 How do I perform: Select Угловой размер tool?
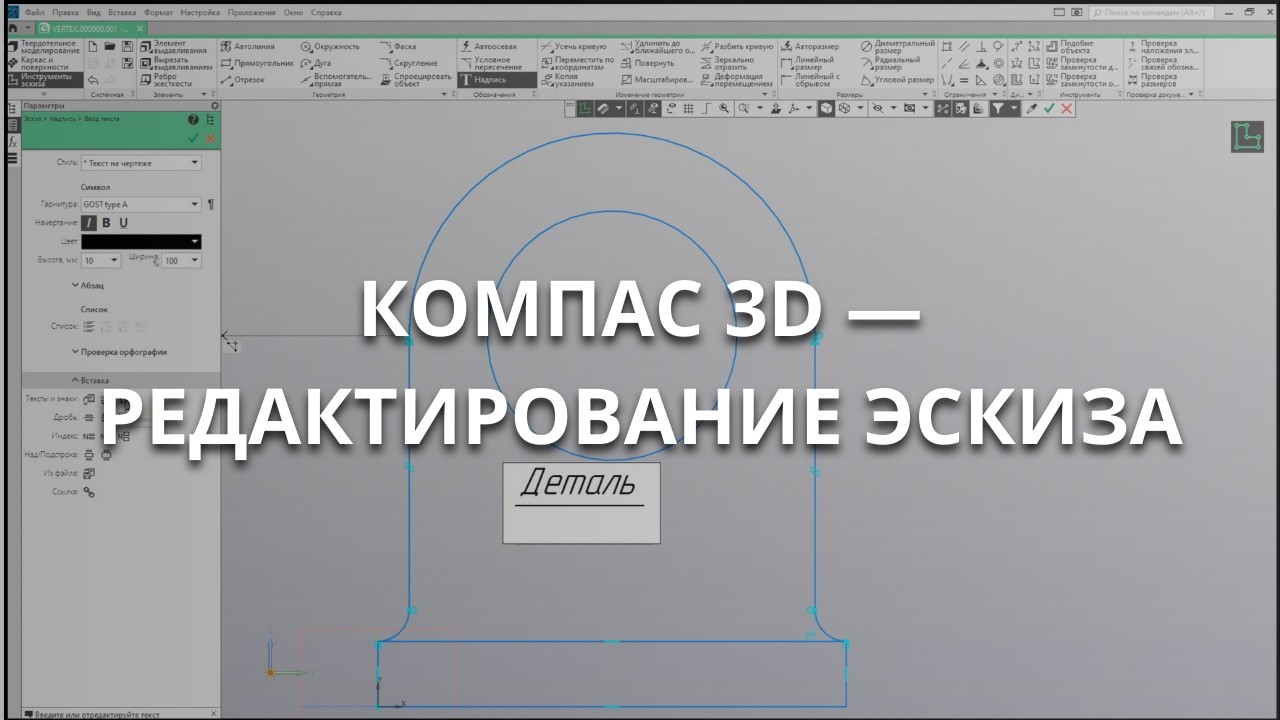(898, 79)
